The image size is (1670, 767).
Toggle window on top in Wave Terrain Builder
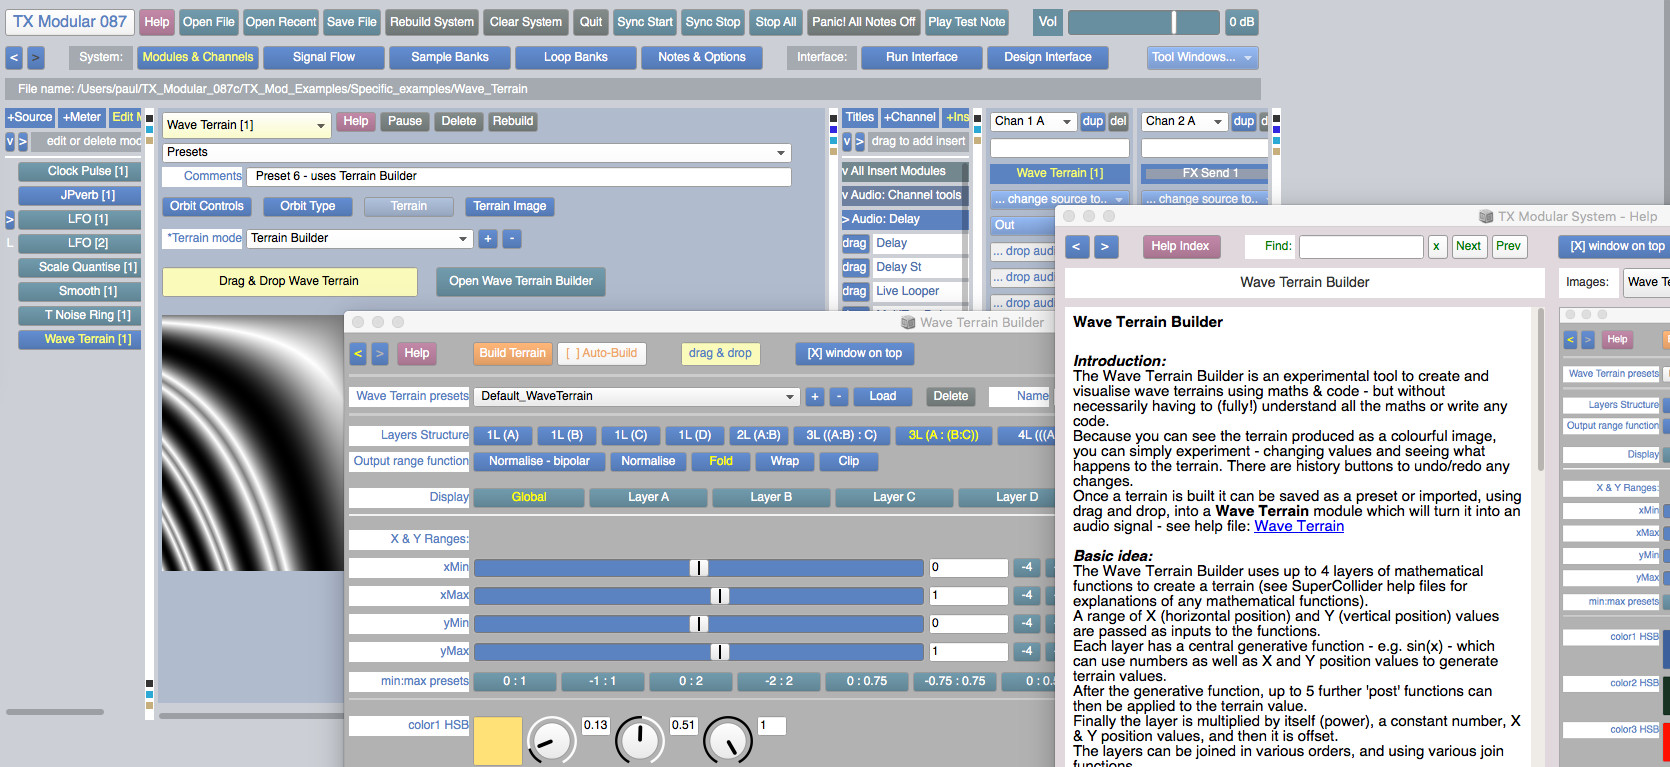point(855,353)
